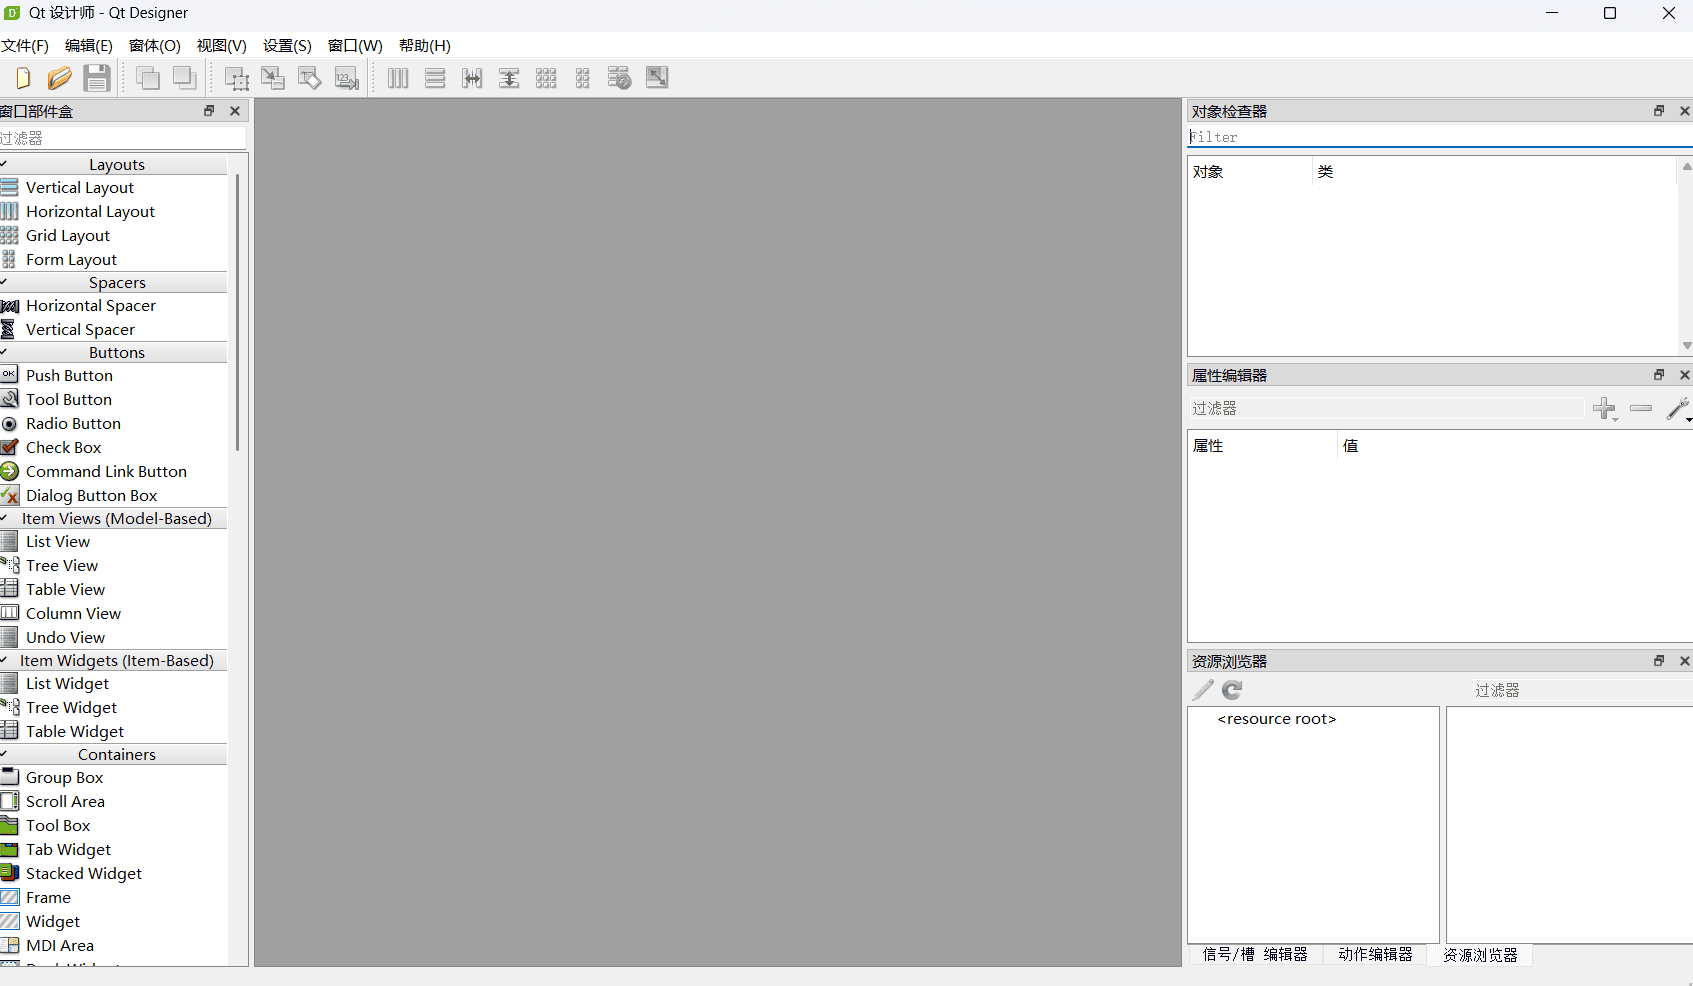Click the Lay Out in Form Layout icon
Viewport: 1693px width, 986px height.
(583, 78)
